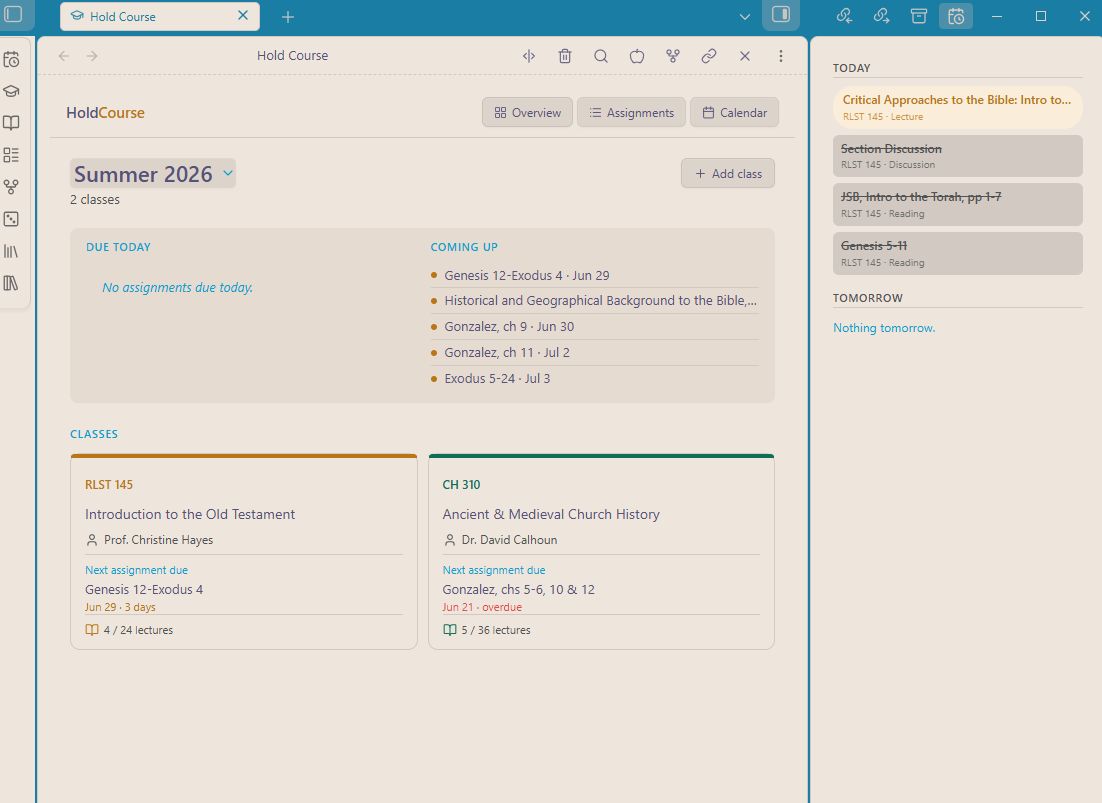Screen dimensions: 1102x803
Task: Click the magnifier search icon in toolbar
Action: (601, 56)
